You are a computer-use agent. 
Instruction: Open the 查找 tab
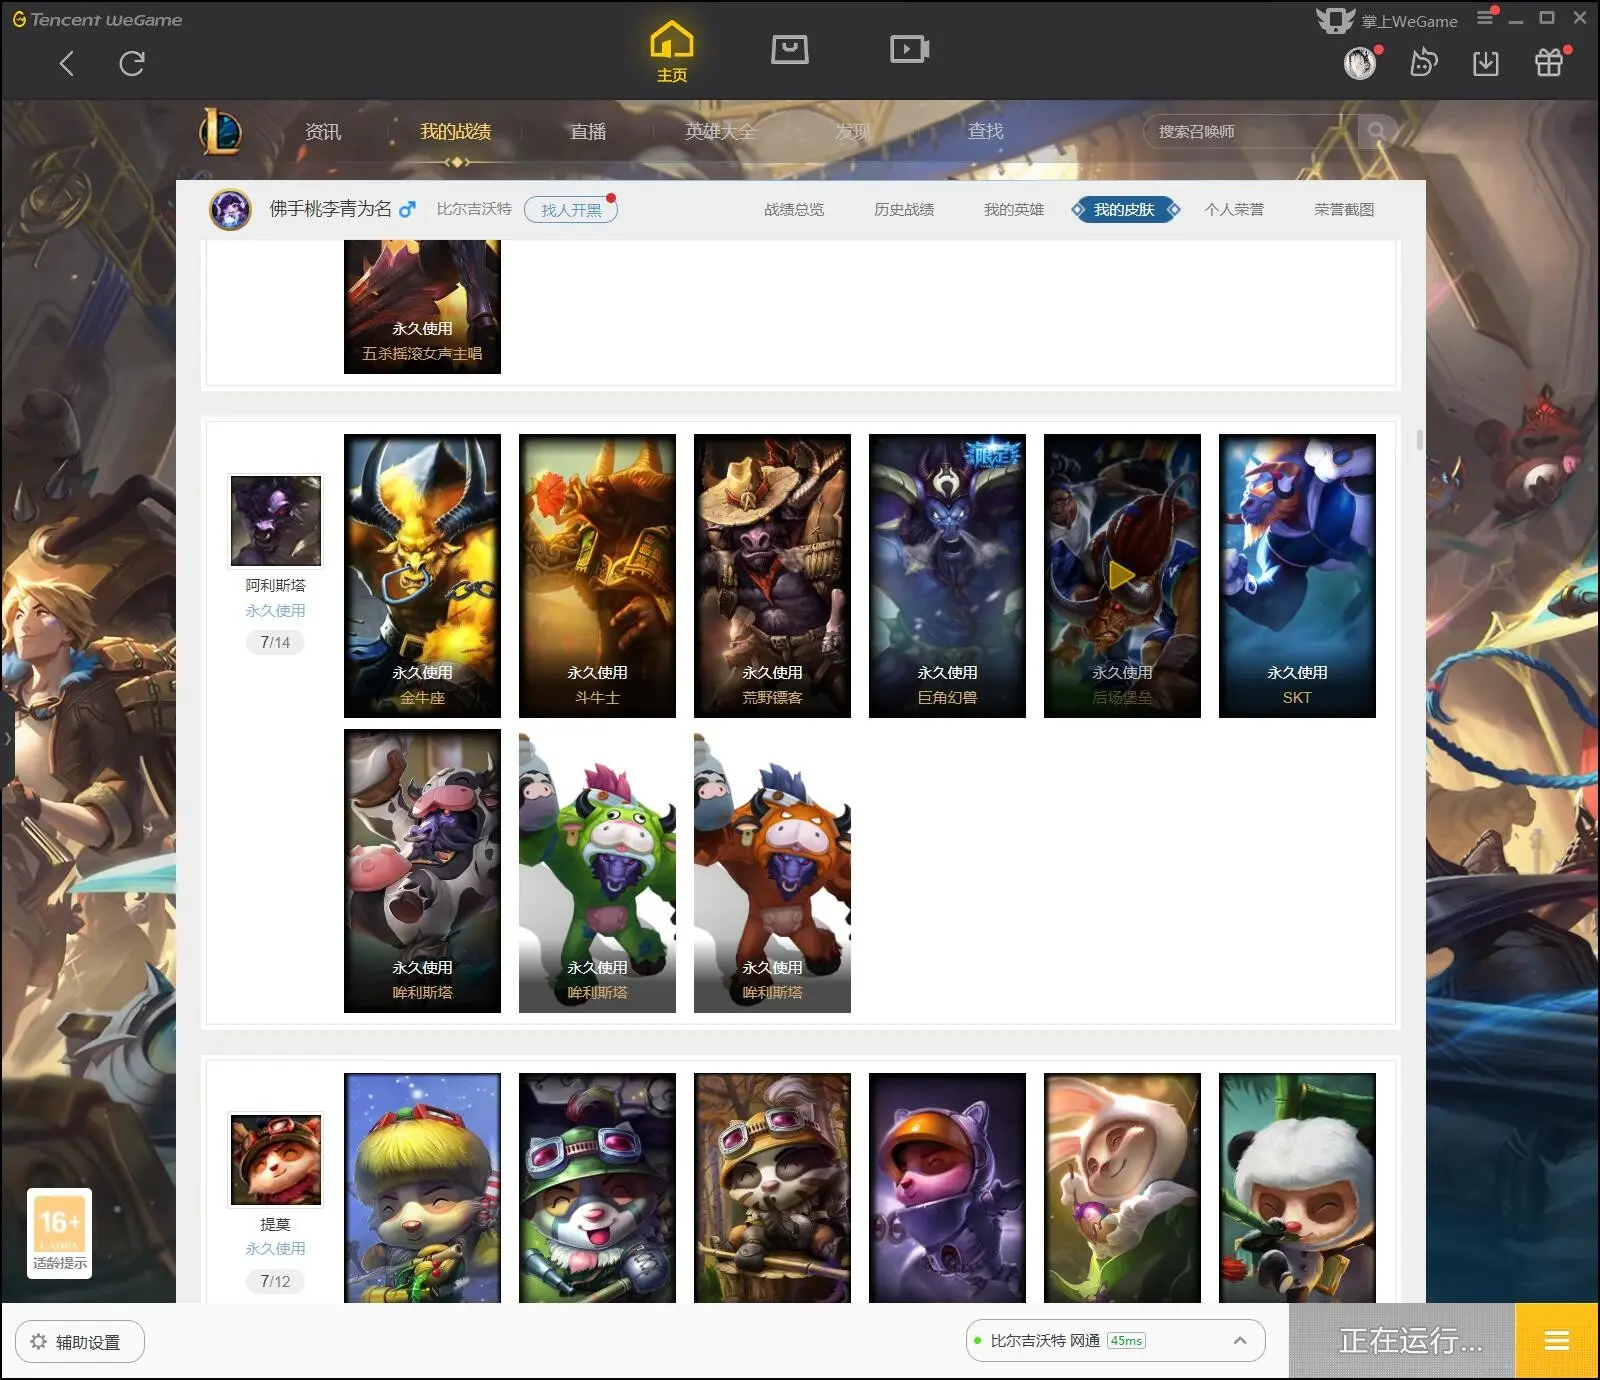[985, 131]
